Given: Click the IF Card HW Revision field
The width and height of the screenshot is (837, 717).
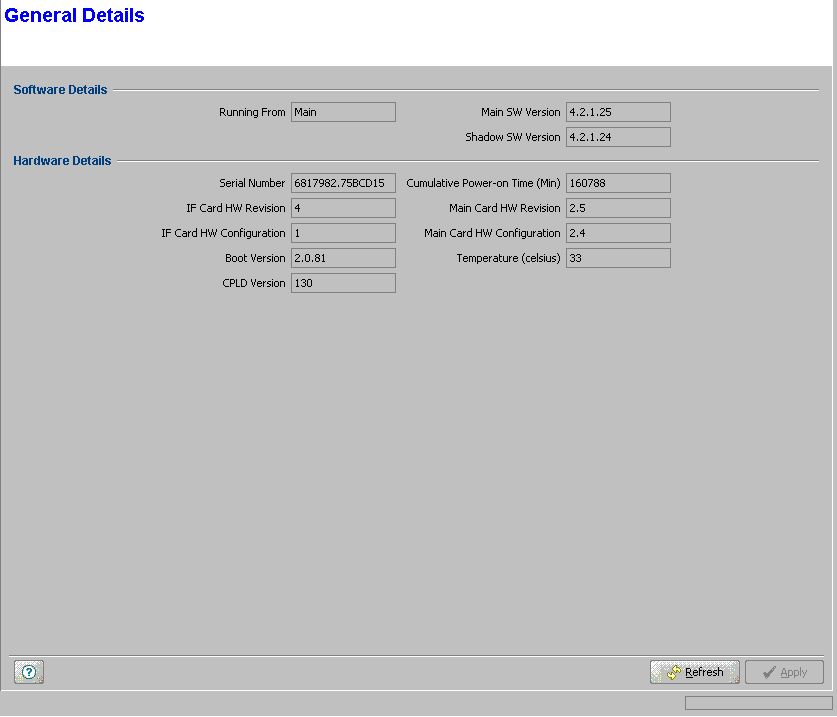Looking at the screenshot, I should [x=343, y=208].
